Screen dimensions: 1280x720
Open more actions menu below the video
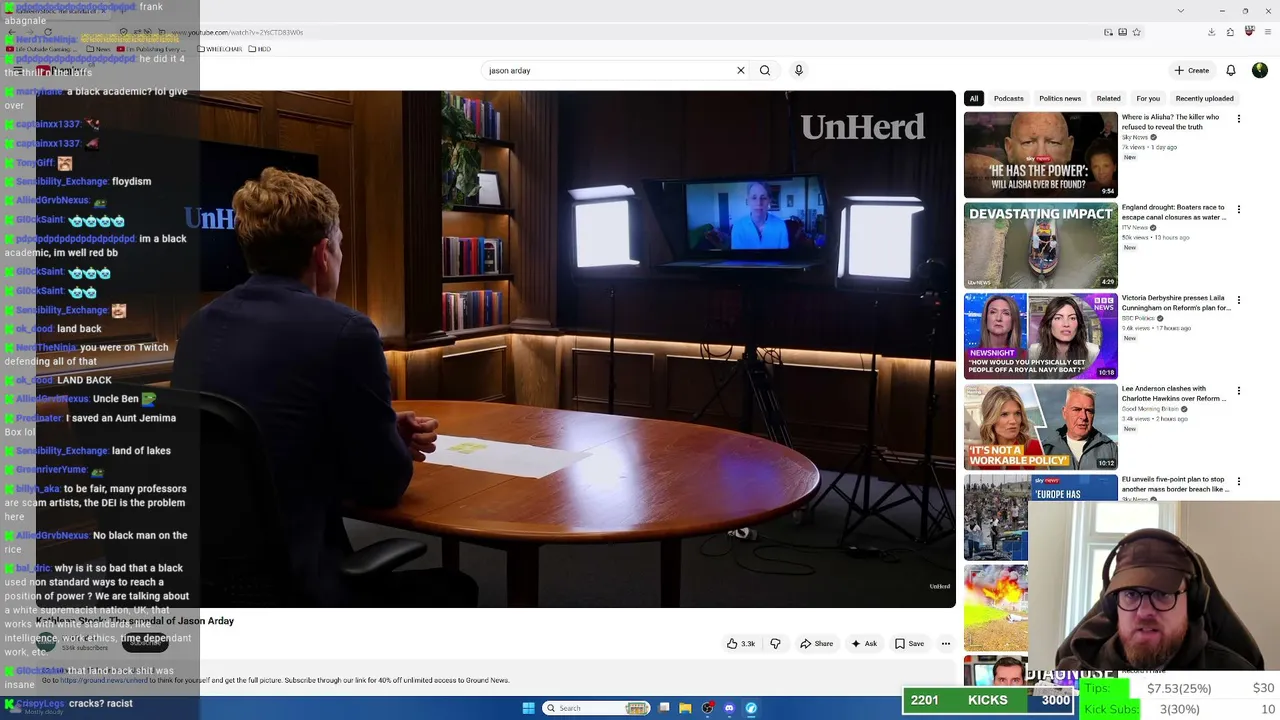(x=945, y=644)
